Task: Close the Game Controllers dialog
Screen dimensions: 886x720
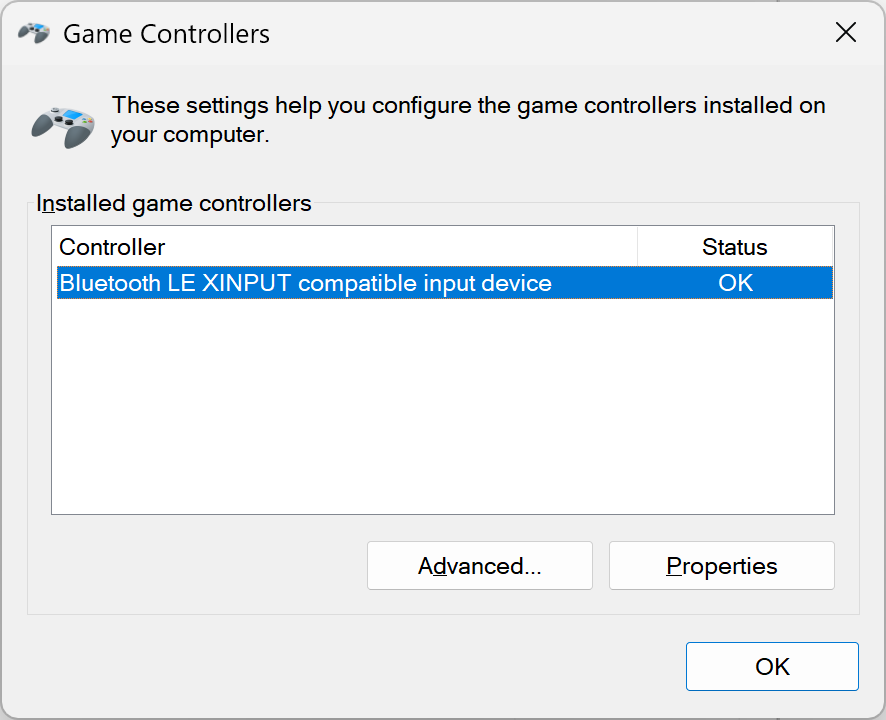Action: coord(845,32)
